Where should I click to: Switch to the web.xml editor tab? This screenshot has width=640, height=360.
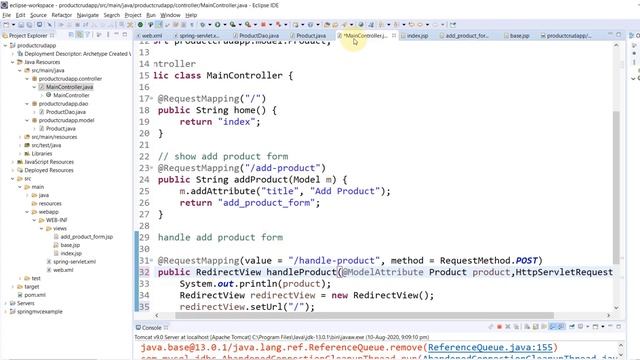(x=152, y=36)
